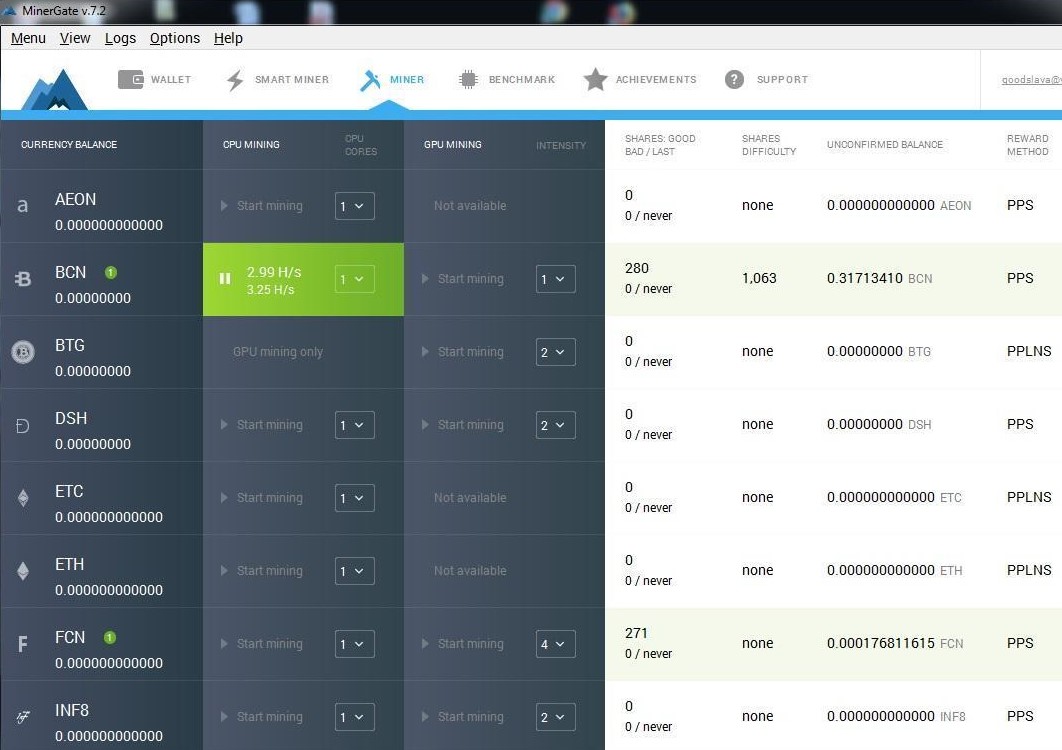
Task: Expand AEON CPU cores dropdown
Action: tap(354, 206)
